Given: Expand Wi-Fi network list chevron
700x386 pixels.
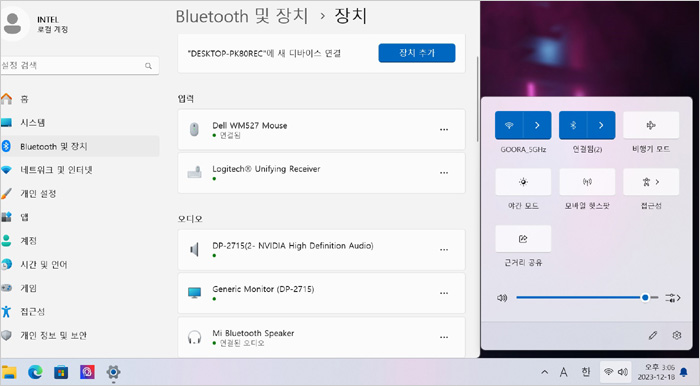Looking at the screenshot, I should click(537, 125).
